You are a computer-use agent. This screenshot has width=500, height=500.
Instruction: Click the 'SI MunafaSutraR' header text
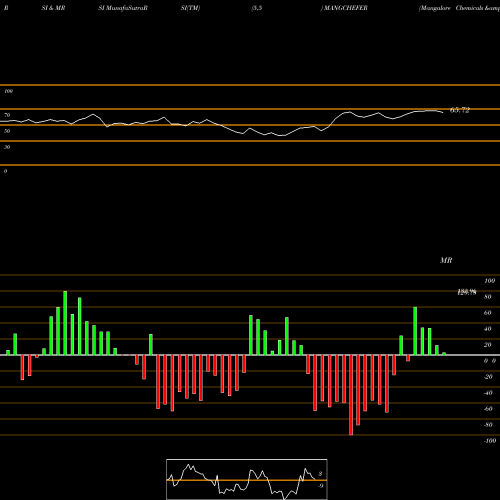123,8
